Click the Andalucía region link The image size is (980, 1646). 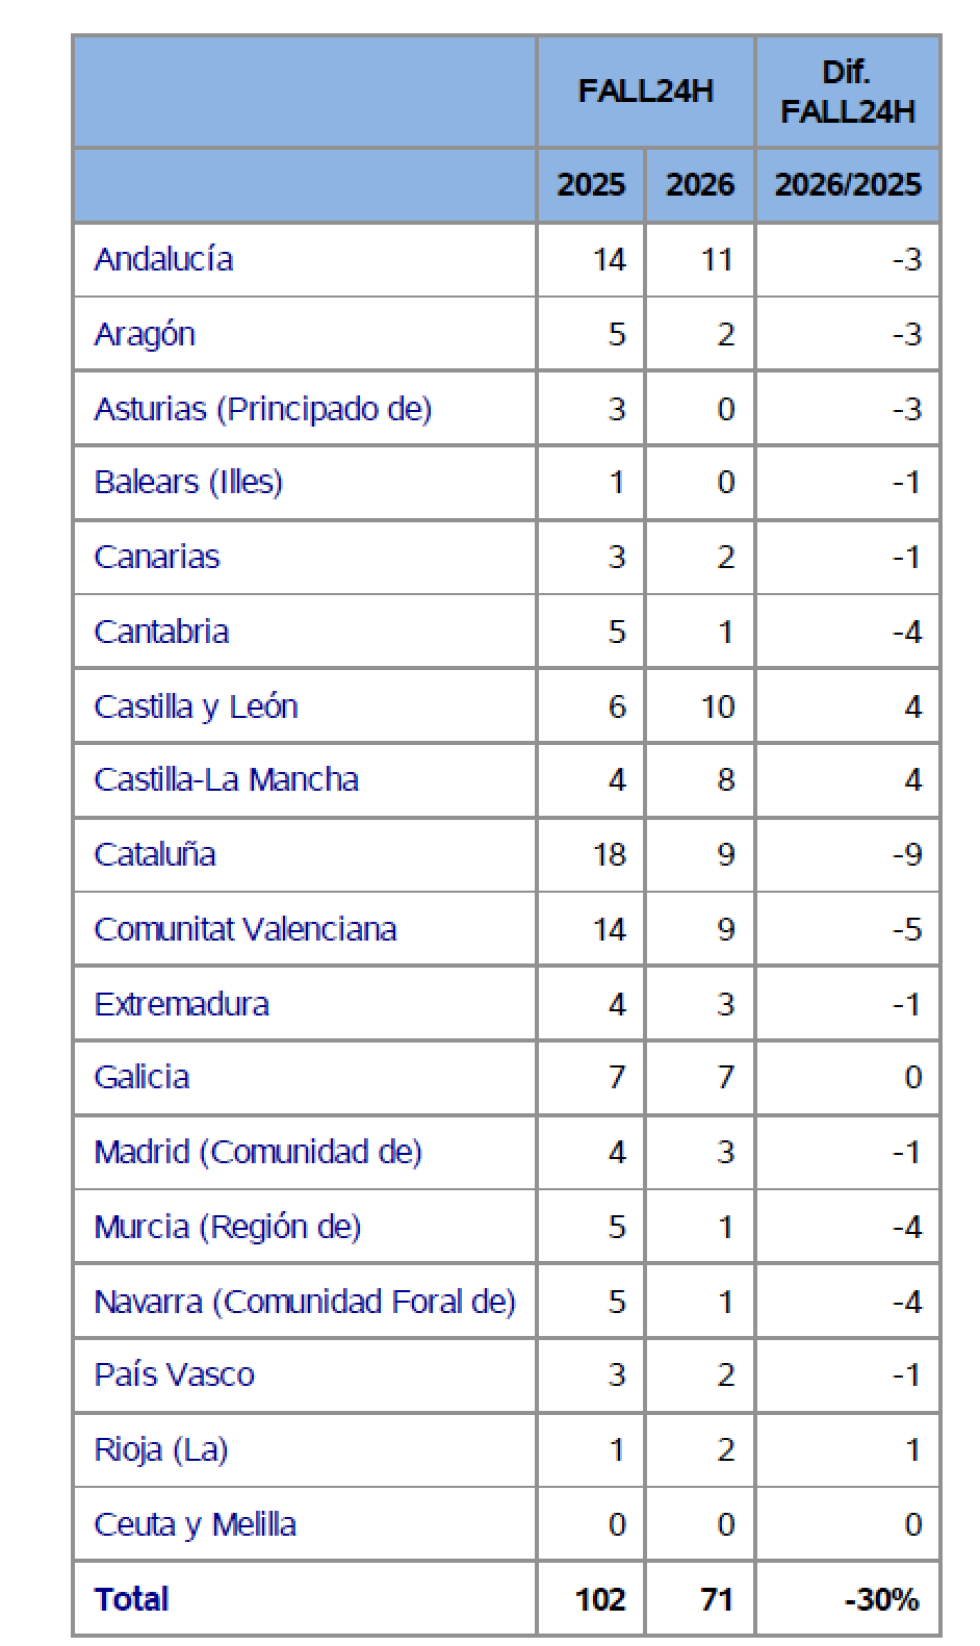[x=164, y=259]
